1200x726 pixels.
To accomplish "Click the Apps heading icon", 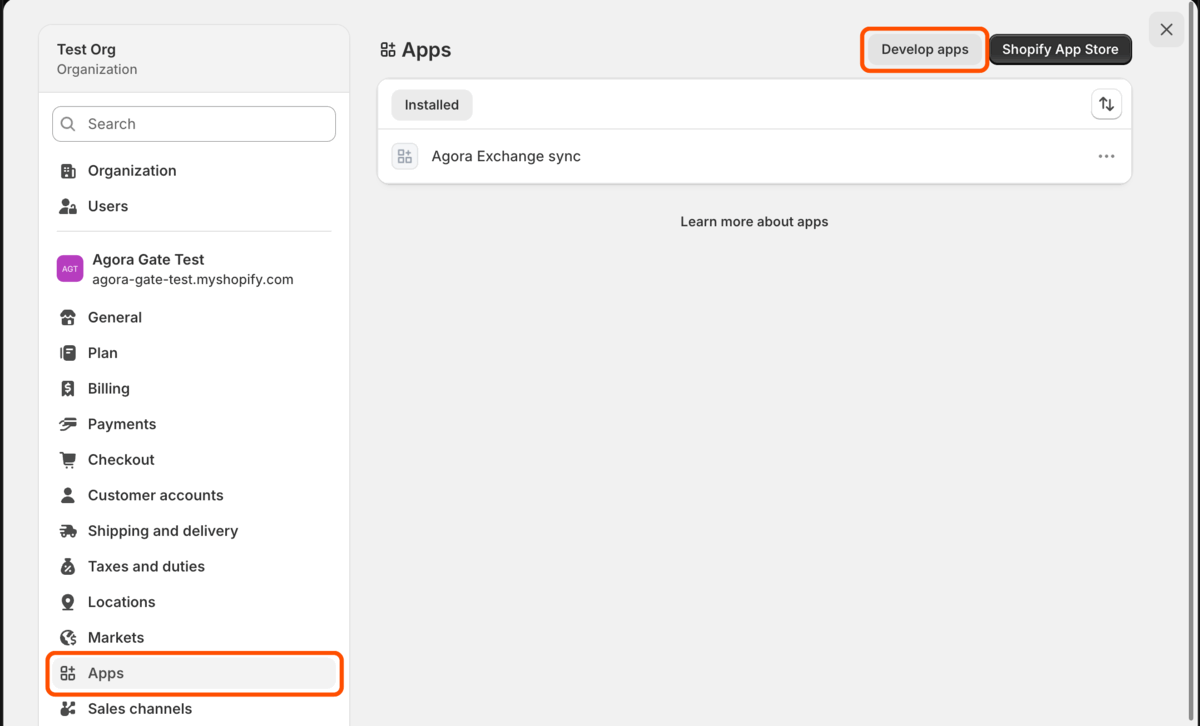I will point(388,50).
